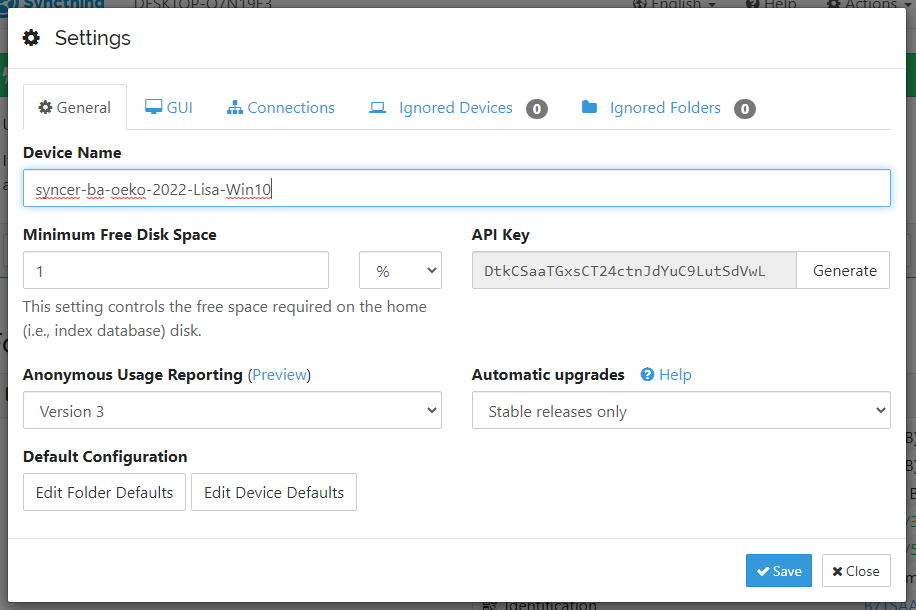Generate a new API key
This screenshot has width=916, height=610.
[x=843, y=270]
